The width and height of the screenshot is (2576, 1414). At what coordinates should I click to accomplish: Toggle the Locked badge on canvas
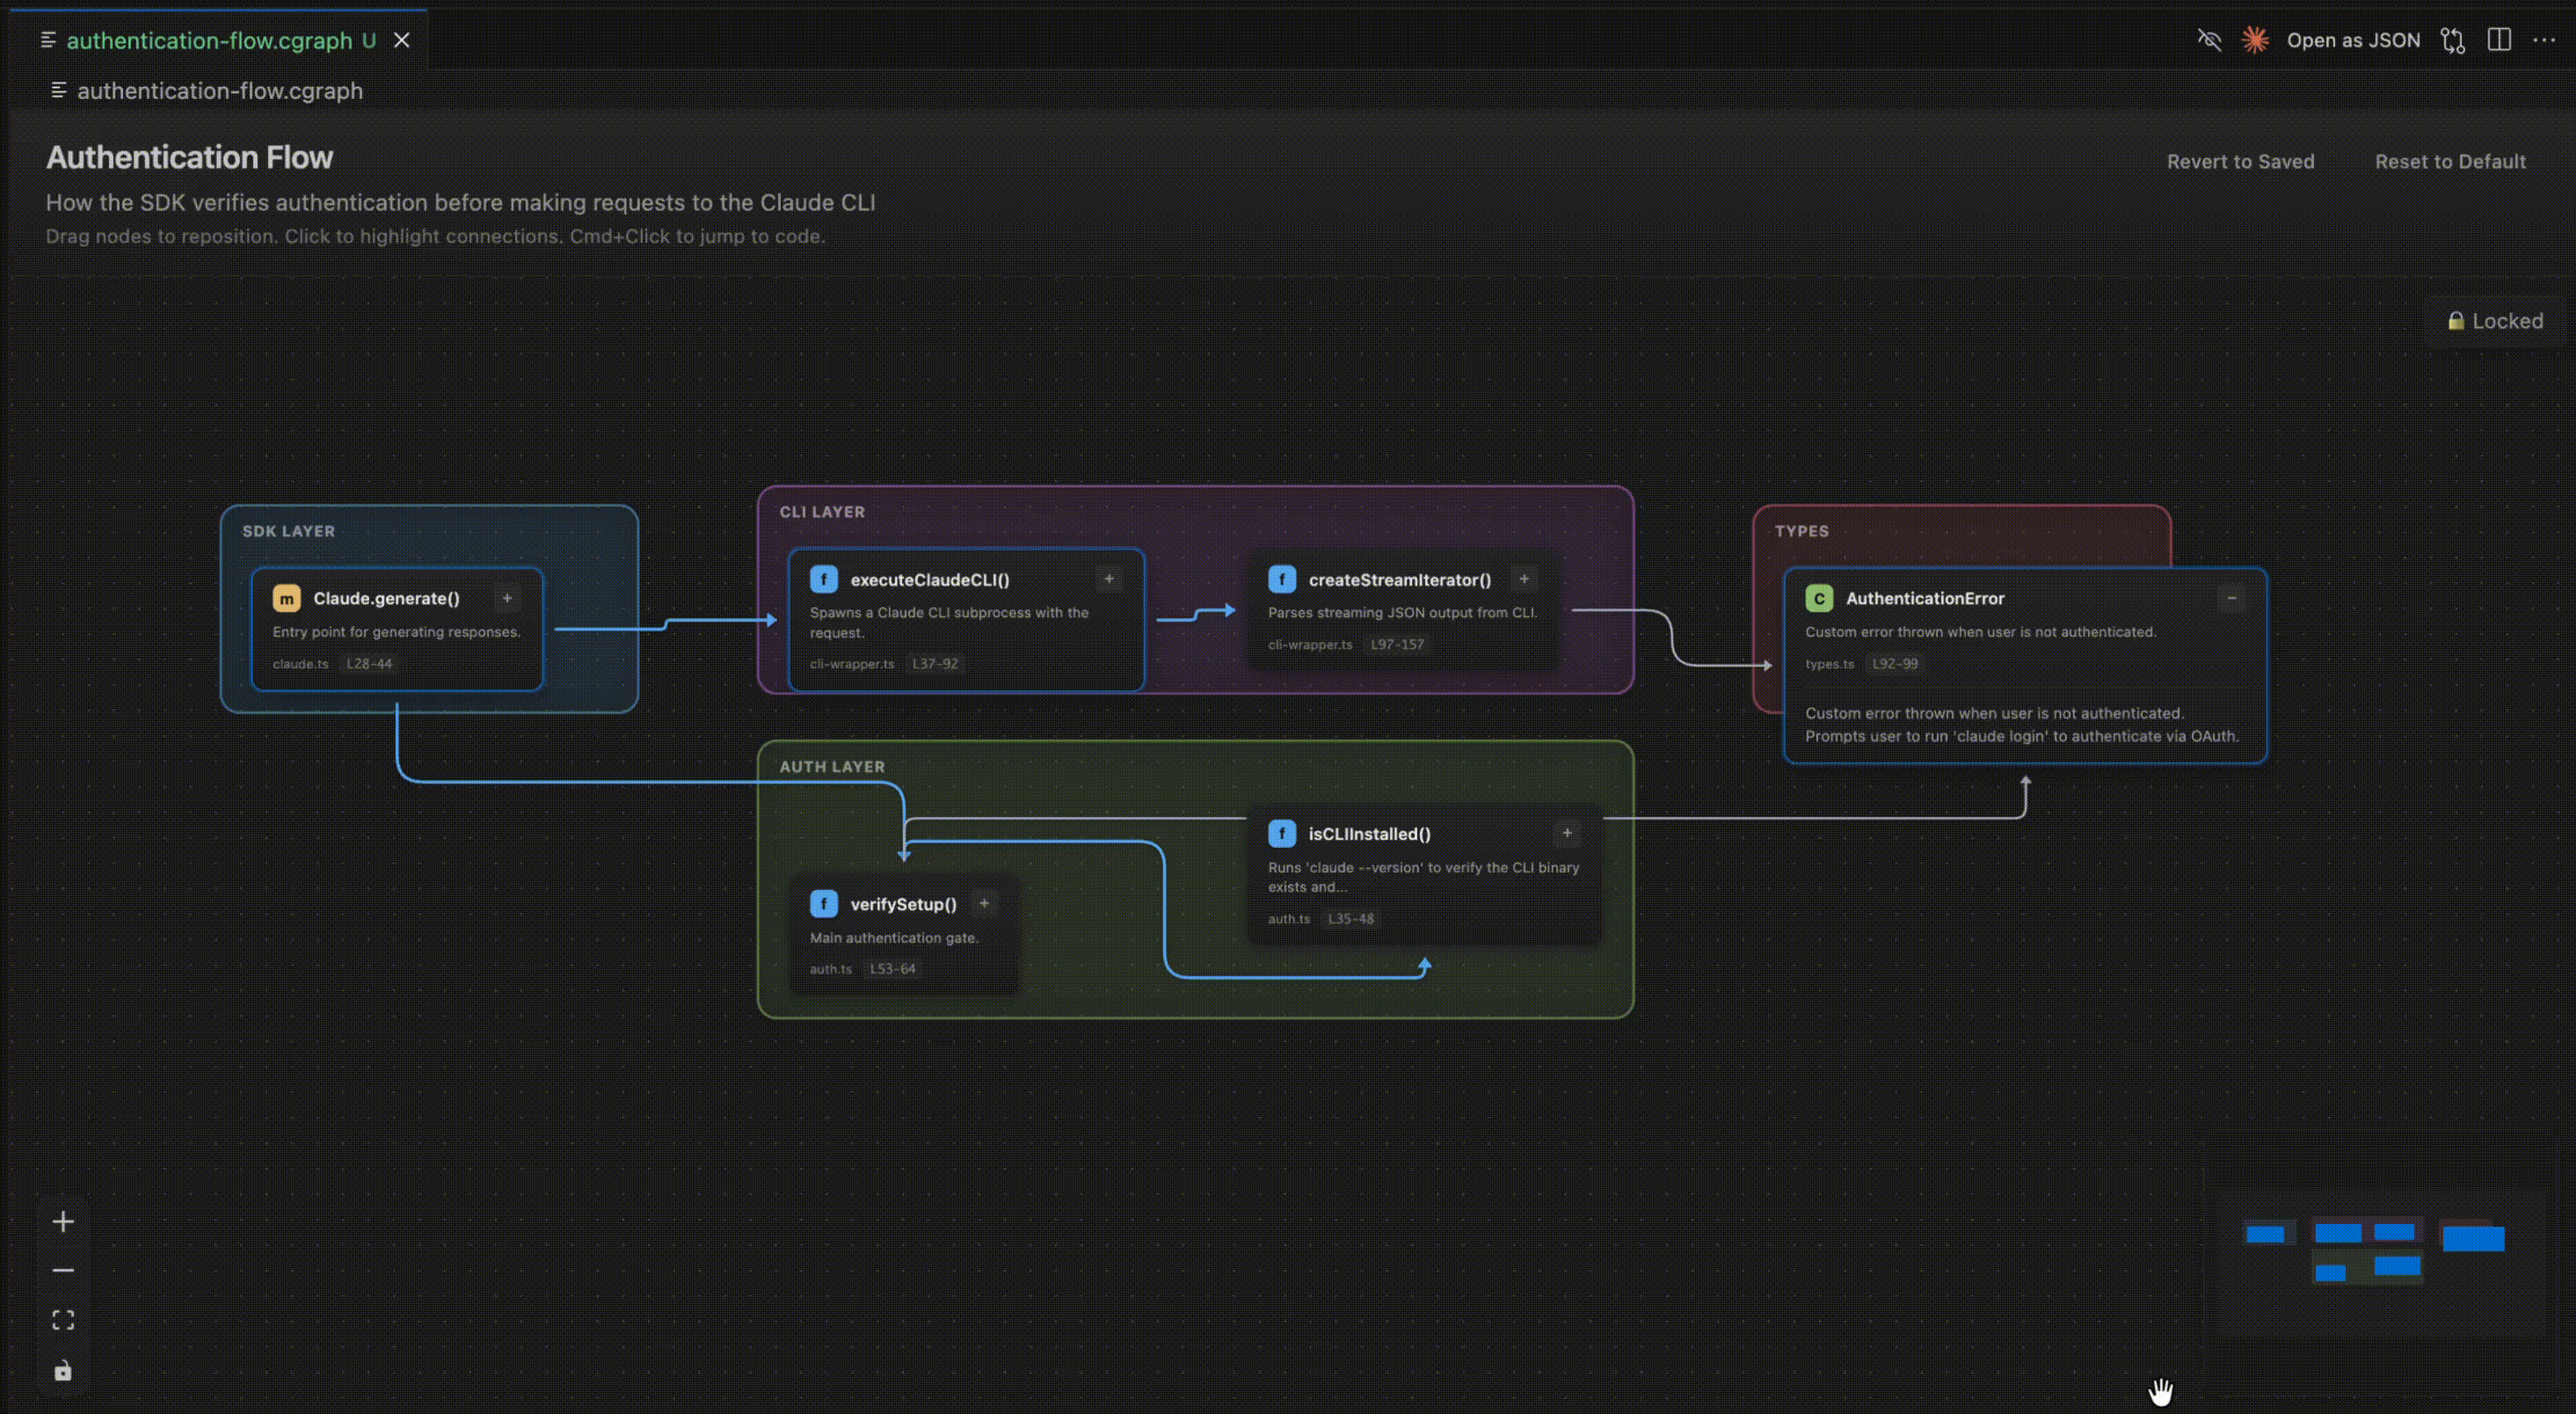click(2495, 321)
